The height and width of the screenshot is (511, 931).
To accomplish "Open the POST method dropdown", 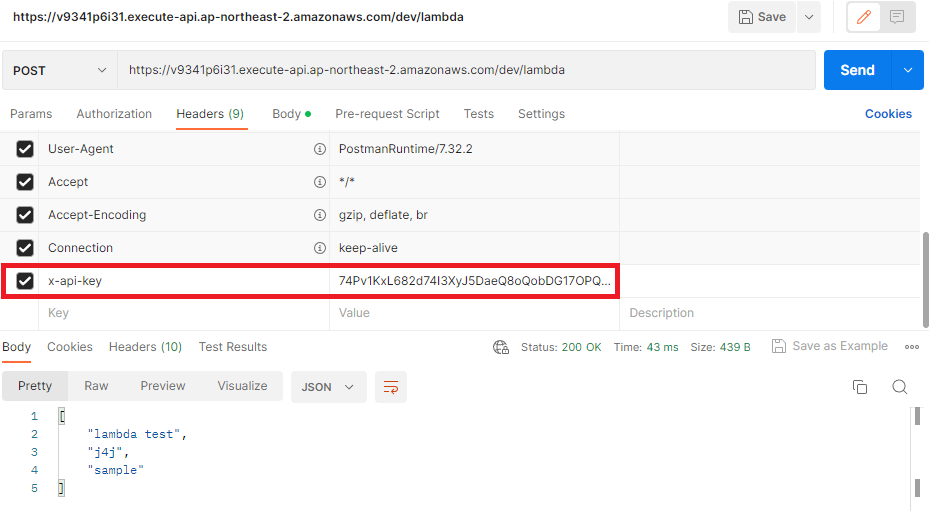I will 59,70.
